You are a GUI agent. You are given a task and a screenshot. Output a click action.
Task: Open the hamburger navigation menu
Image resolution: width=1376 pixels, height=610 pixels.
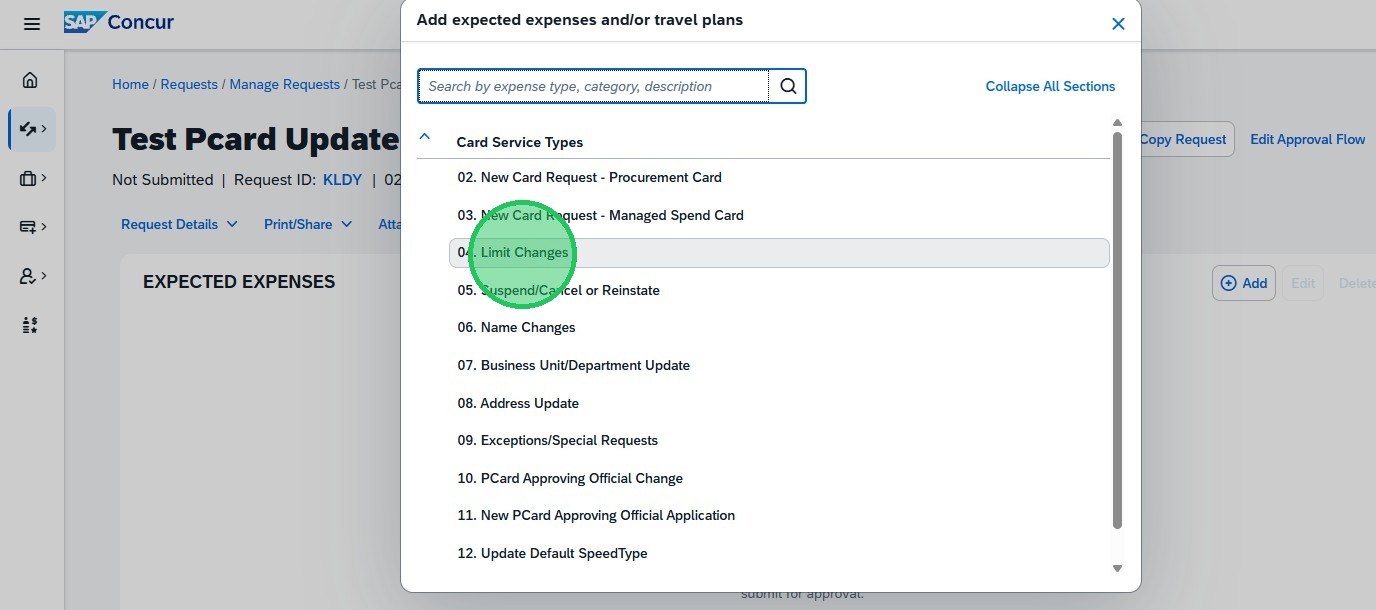[x=32, y=23]
